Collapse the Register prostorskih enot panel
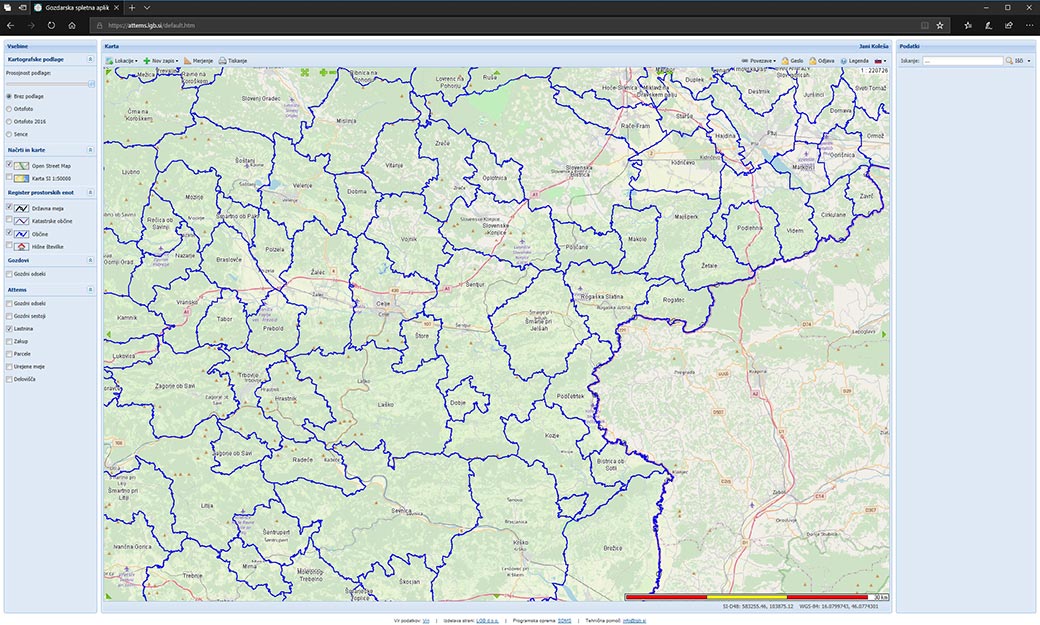This screenshot has height=625, width=1040. pos(91,191)
